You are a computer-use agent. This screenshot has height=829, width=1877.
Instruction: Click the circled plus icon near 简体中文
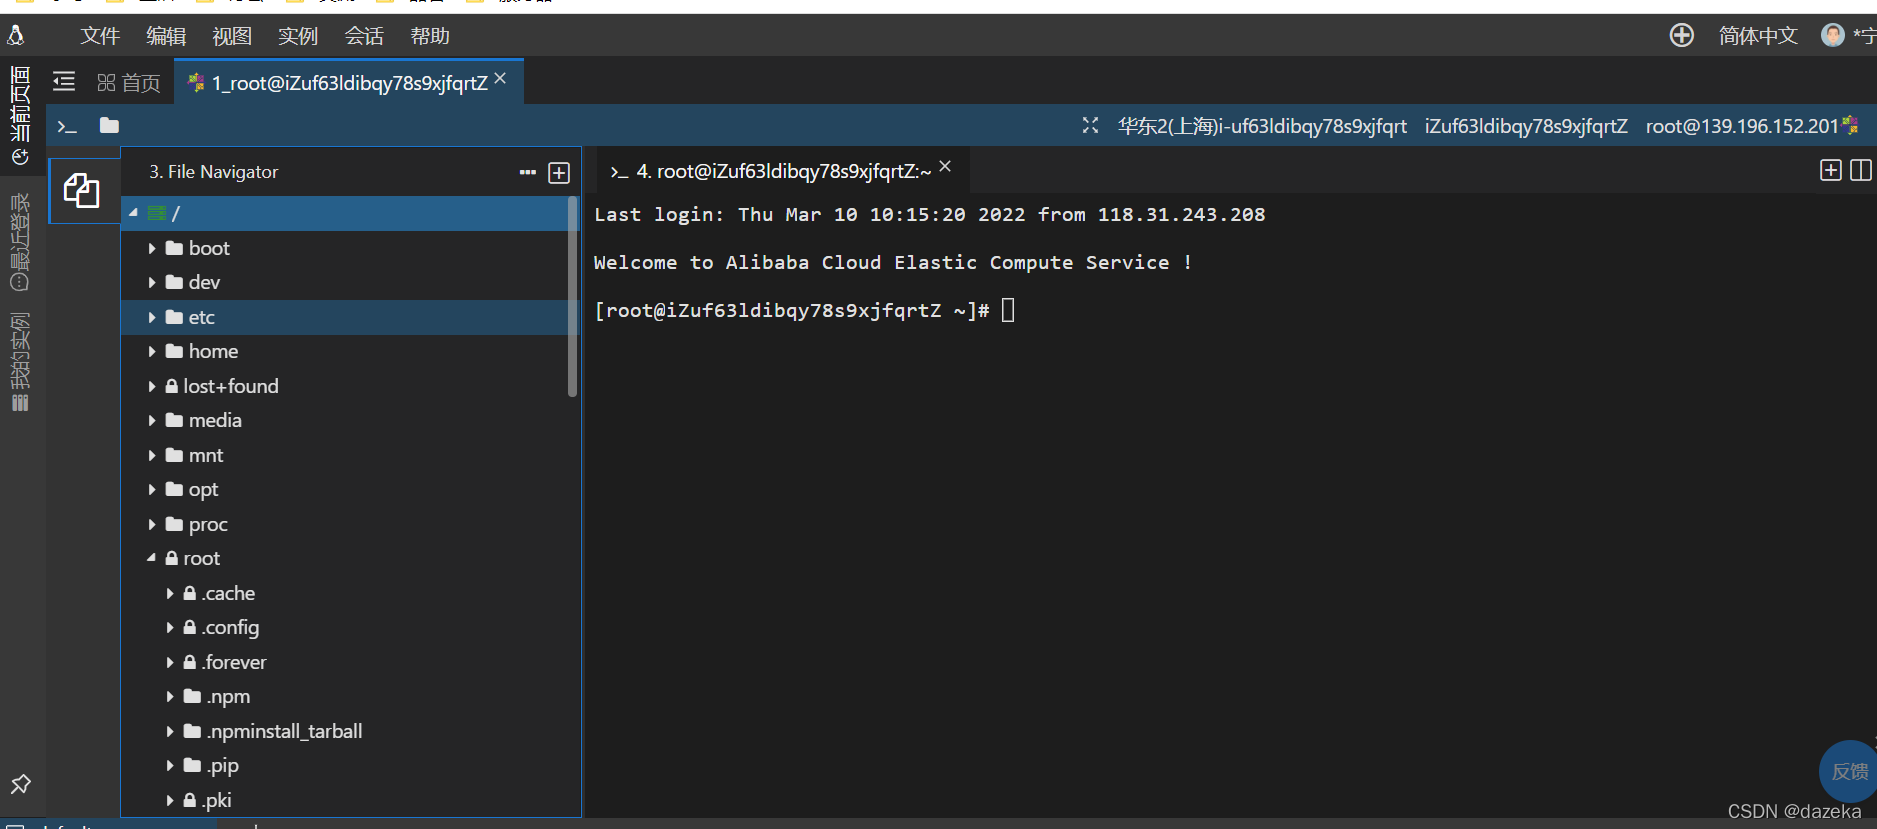[1682, 36]
